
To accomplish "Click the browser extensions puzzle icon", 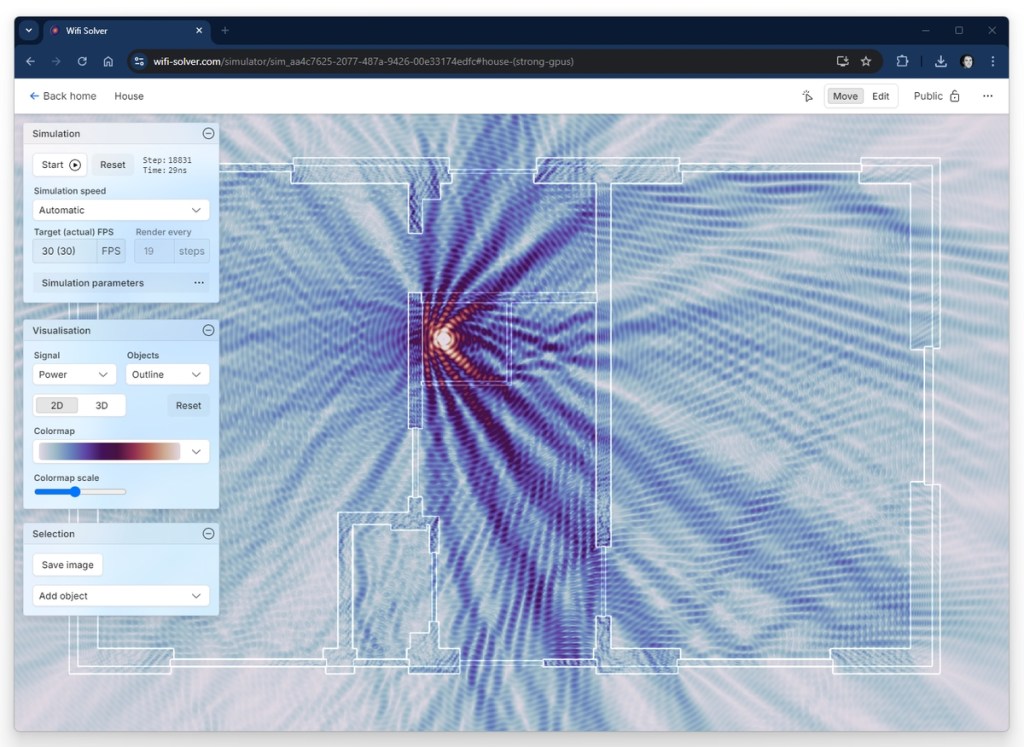I will (902, 61).
